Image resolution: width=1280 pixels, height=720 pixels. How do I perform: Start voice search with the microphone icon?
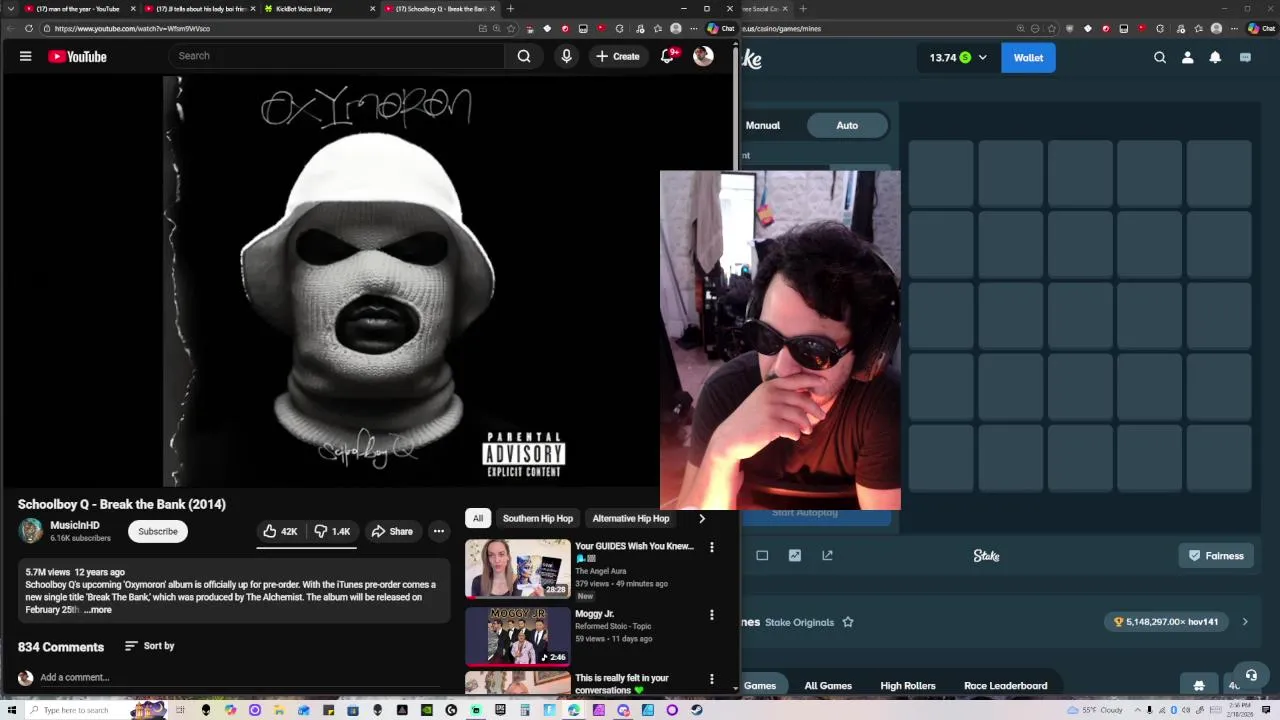pyautogui.click(x=566, y=56)
